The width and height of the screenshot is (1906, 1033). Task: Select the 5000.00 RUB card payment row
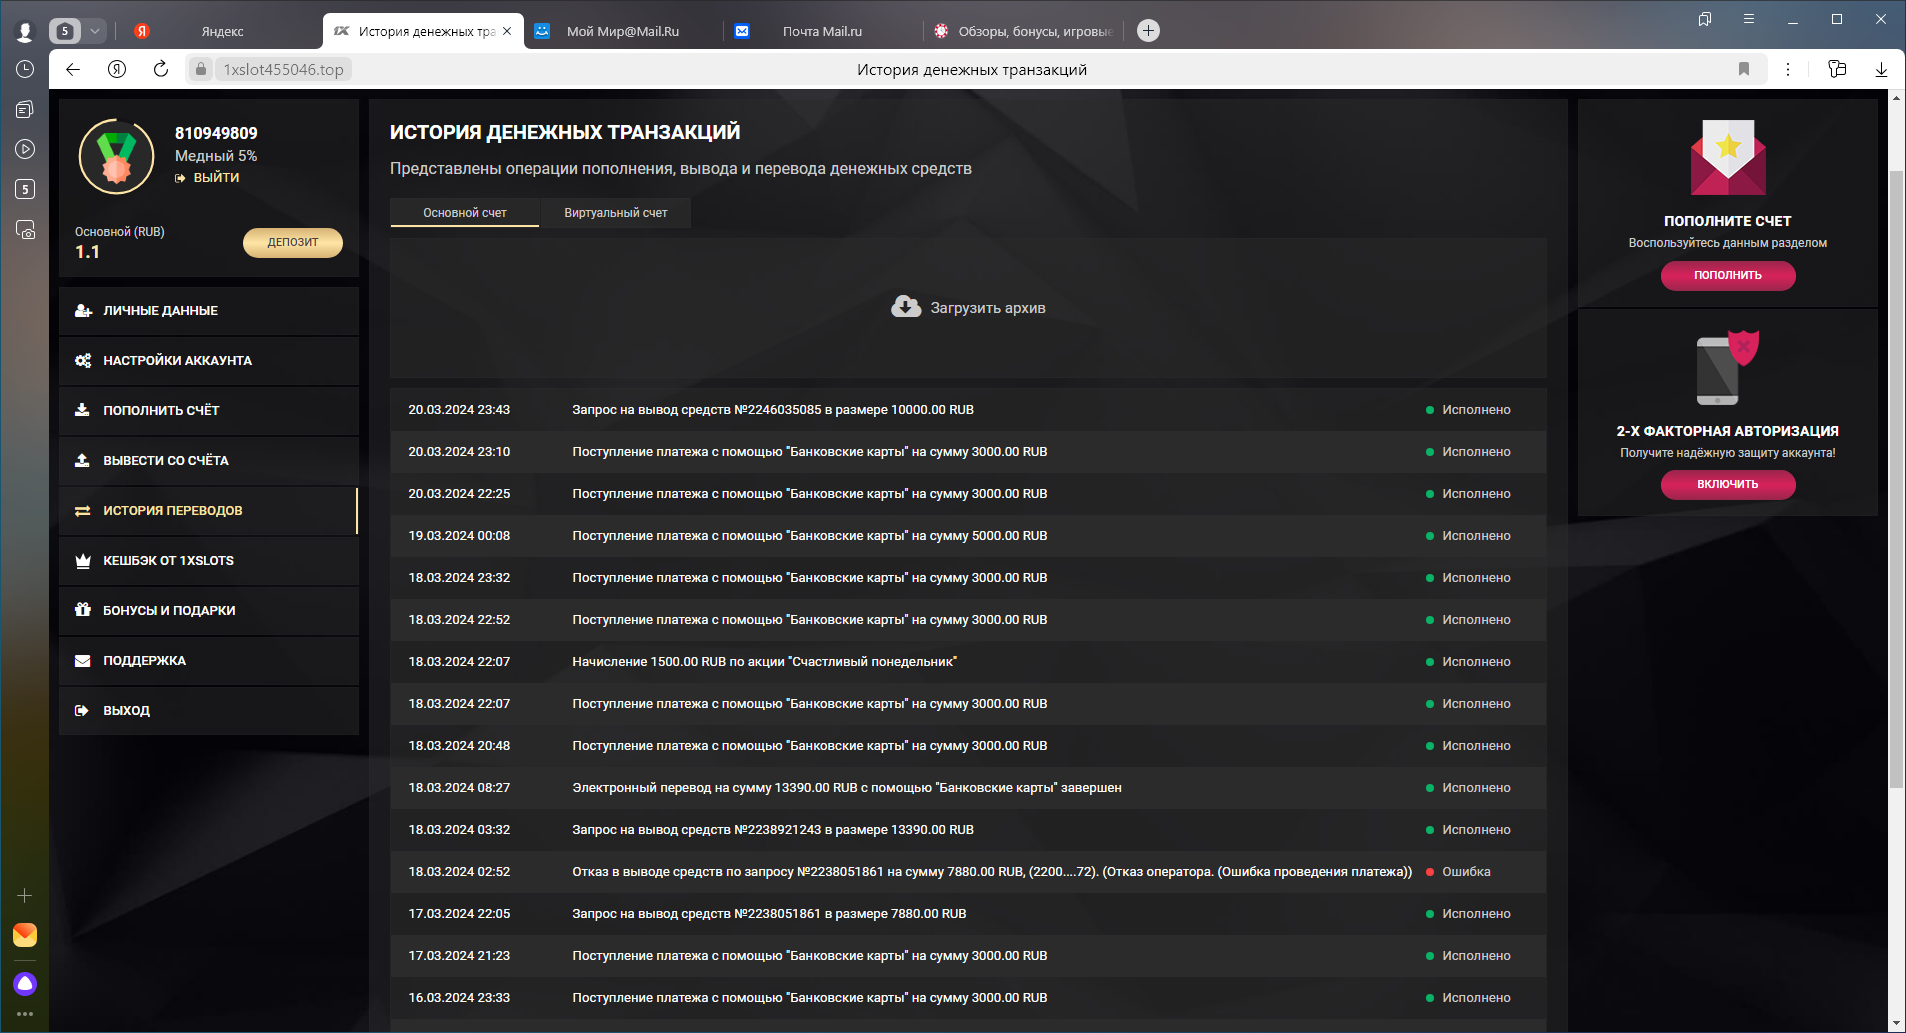(968, 536)
